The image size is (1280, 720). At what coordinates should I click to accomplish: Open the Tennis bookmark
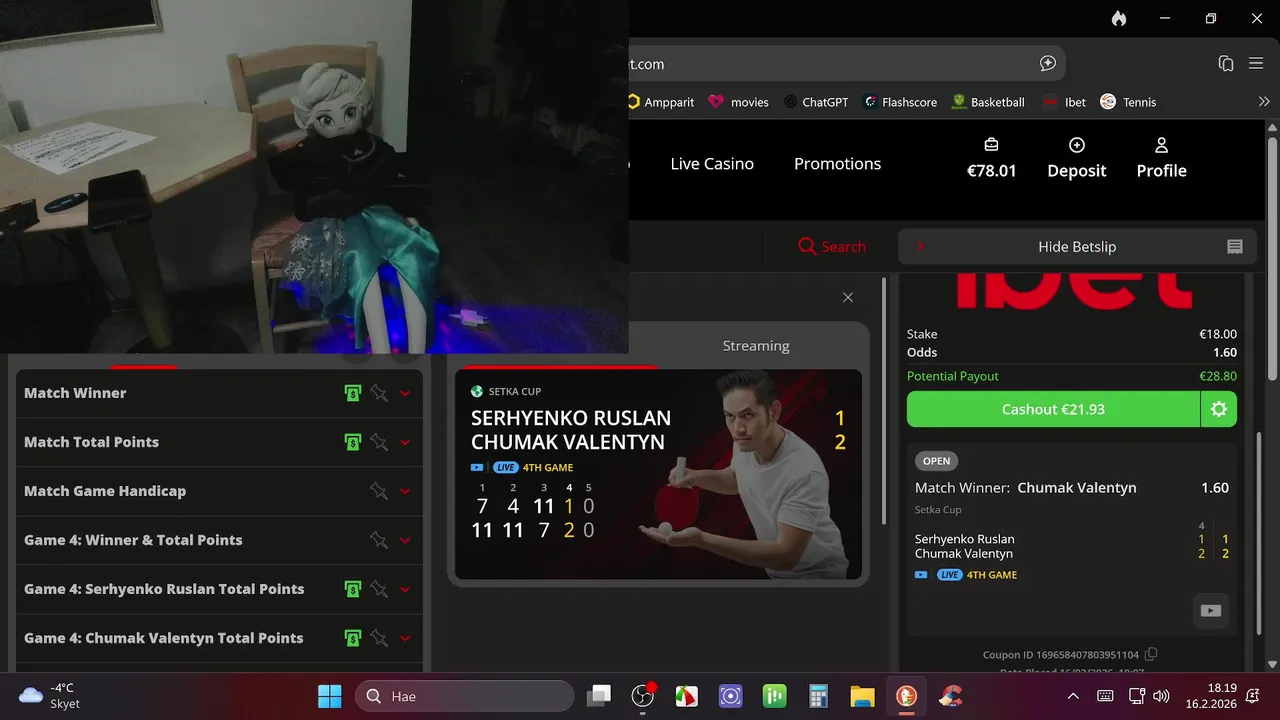pos(1128,102)
